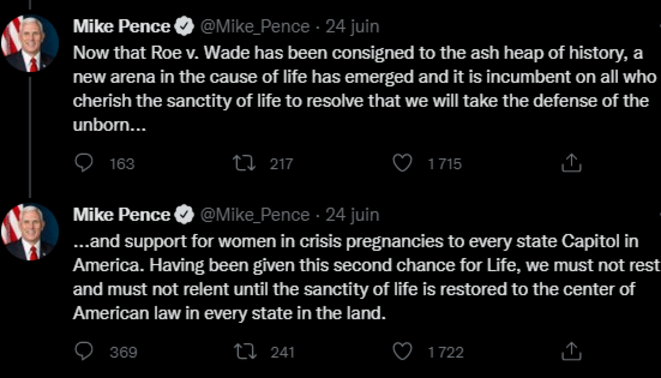
Task: Reply to the second tweet with 369 replies
Action: coord(83,351)
